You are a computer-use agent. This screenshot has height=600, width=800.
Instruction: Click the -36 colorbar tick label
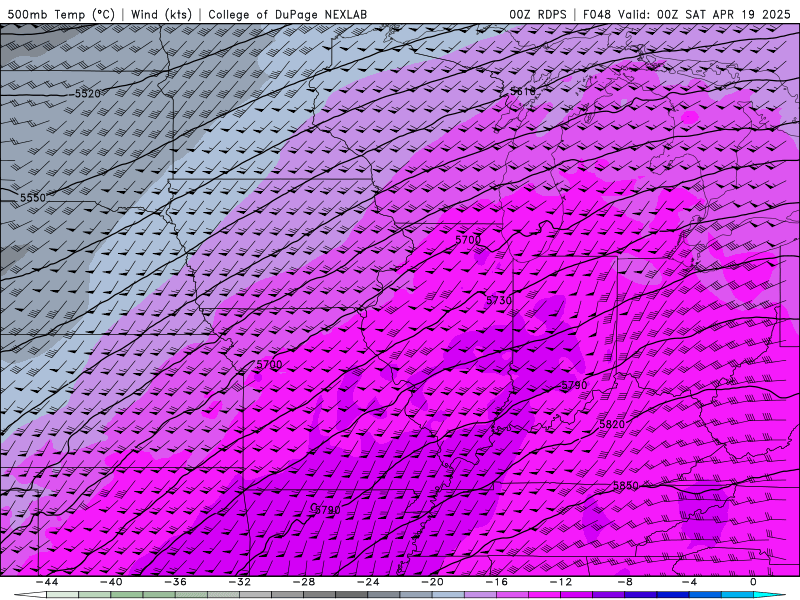pyautogui.click(x=175, y=582)
